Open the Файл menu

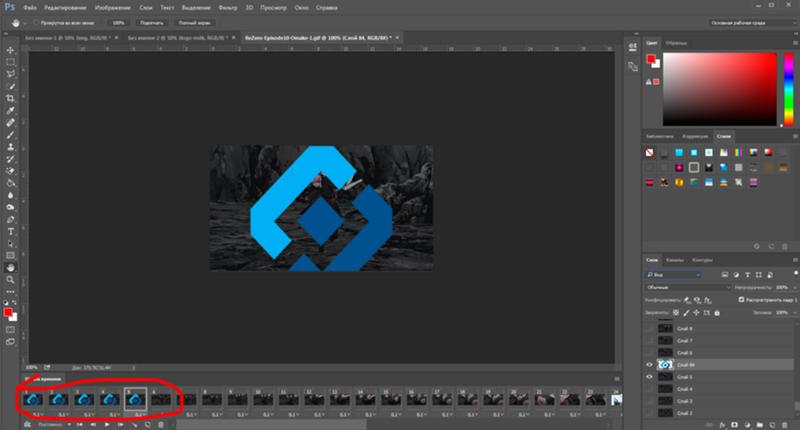pyautogui.click(x=30, y=8)
